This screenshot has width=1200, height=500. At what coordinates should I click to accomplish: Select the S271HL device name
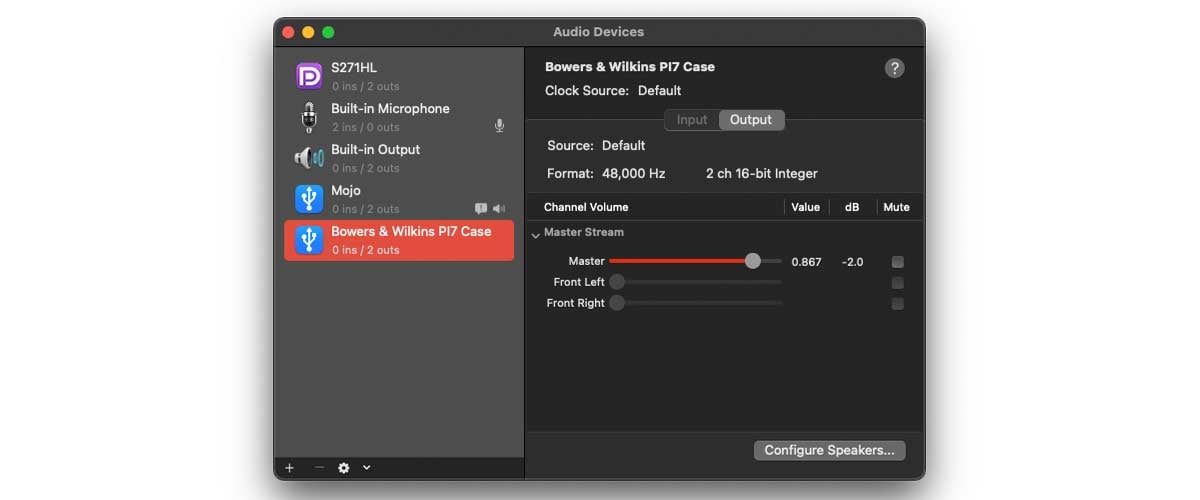tap(354, 68)
